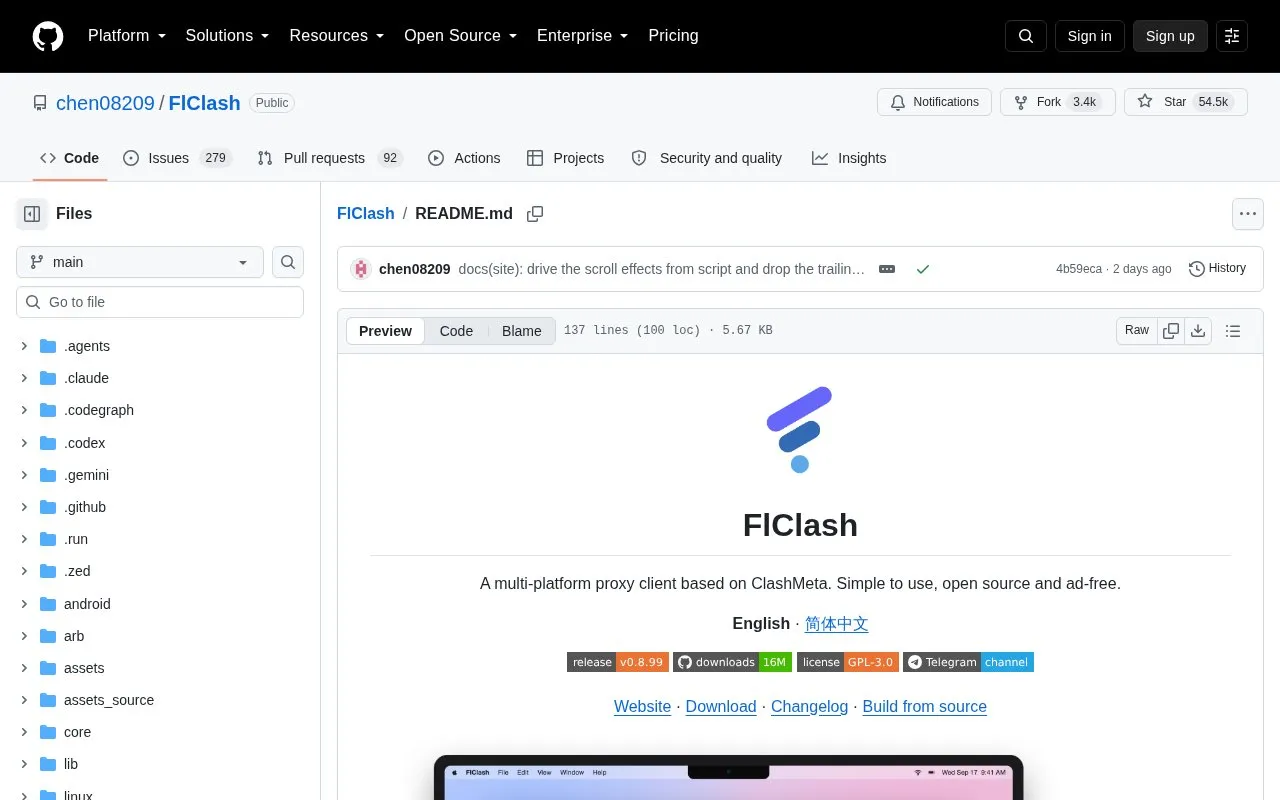Viewport: 1280px width, 800px height.
Task: Copy the README.md file path
Action: (x=535, y=214)
